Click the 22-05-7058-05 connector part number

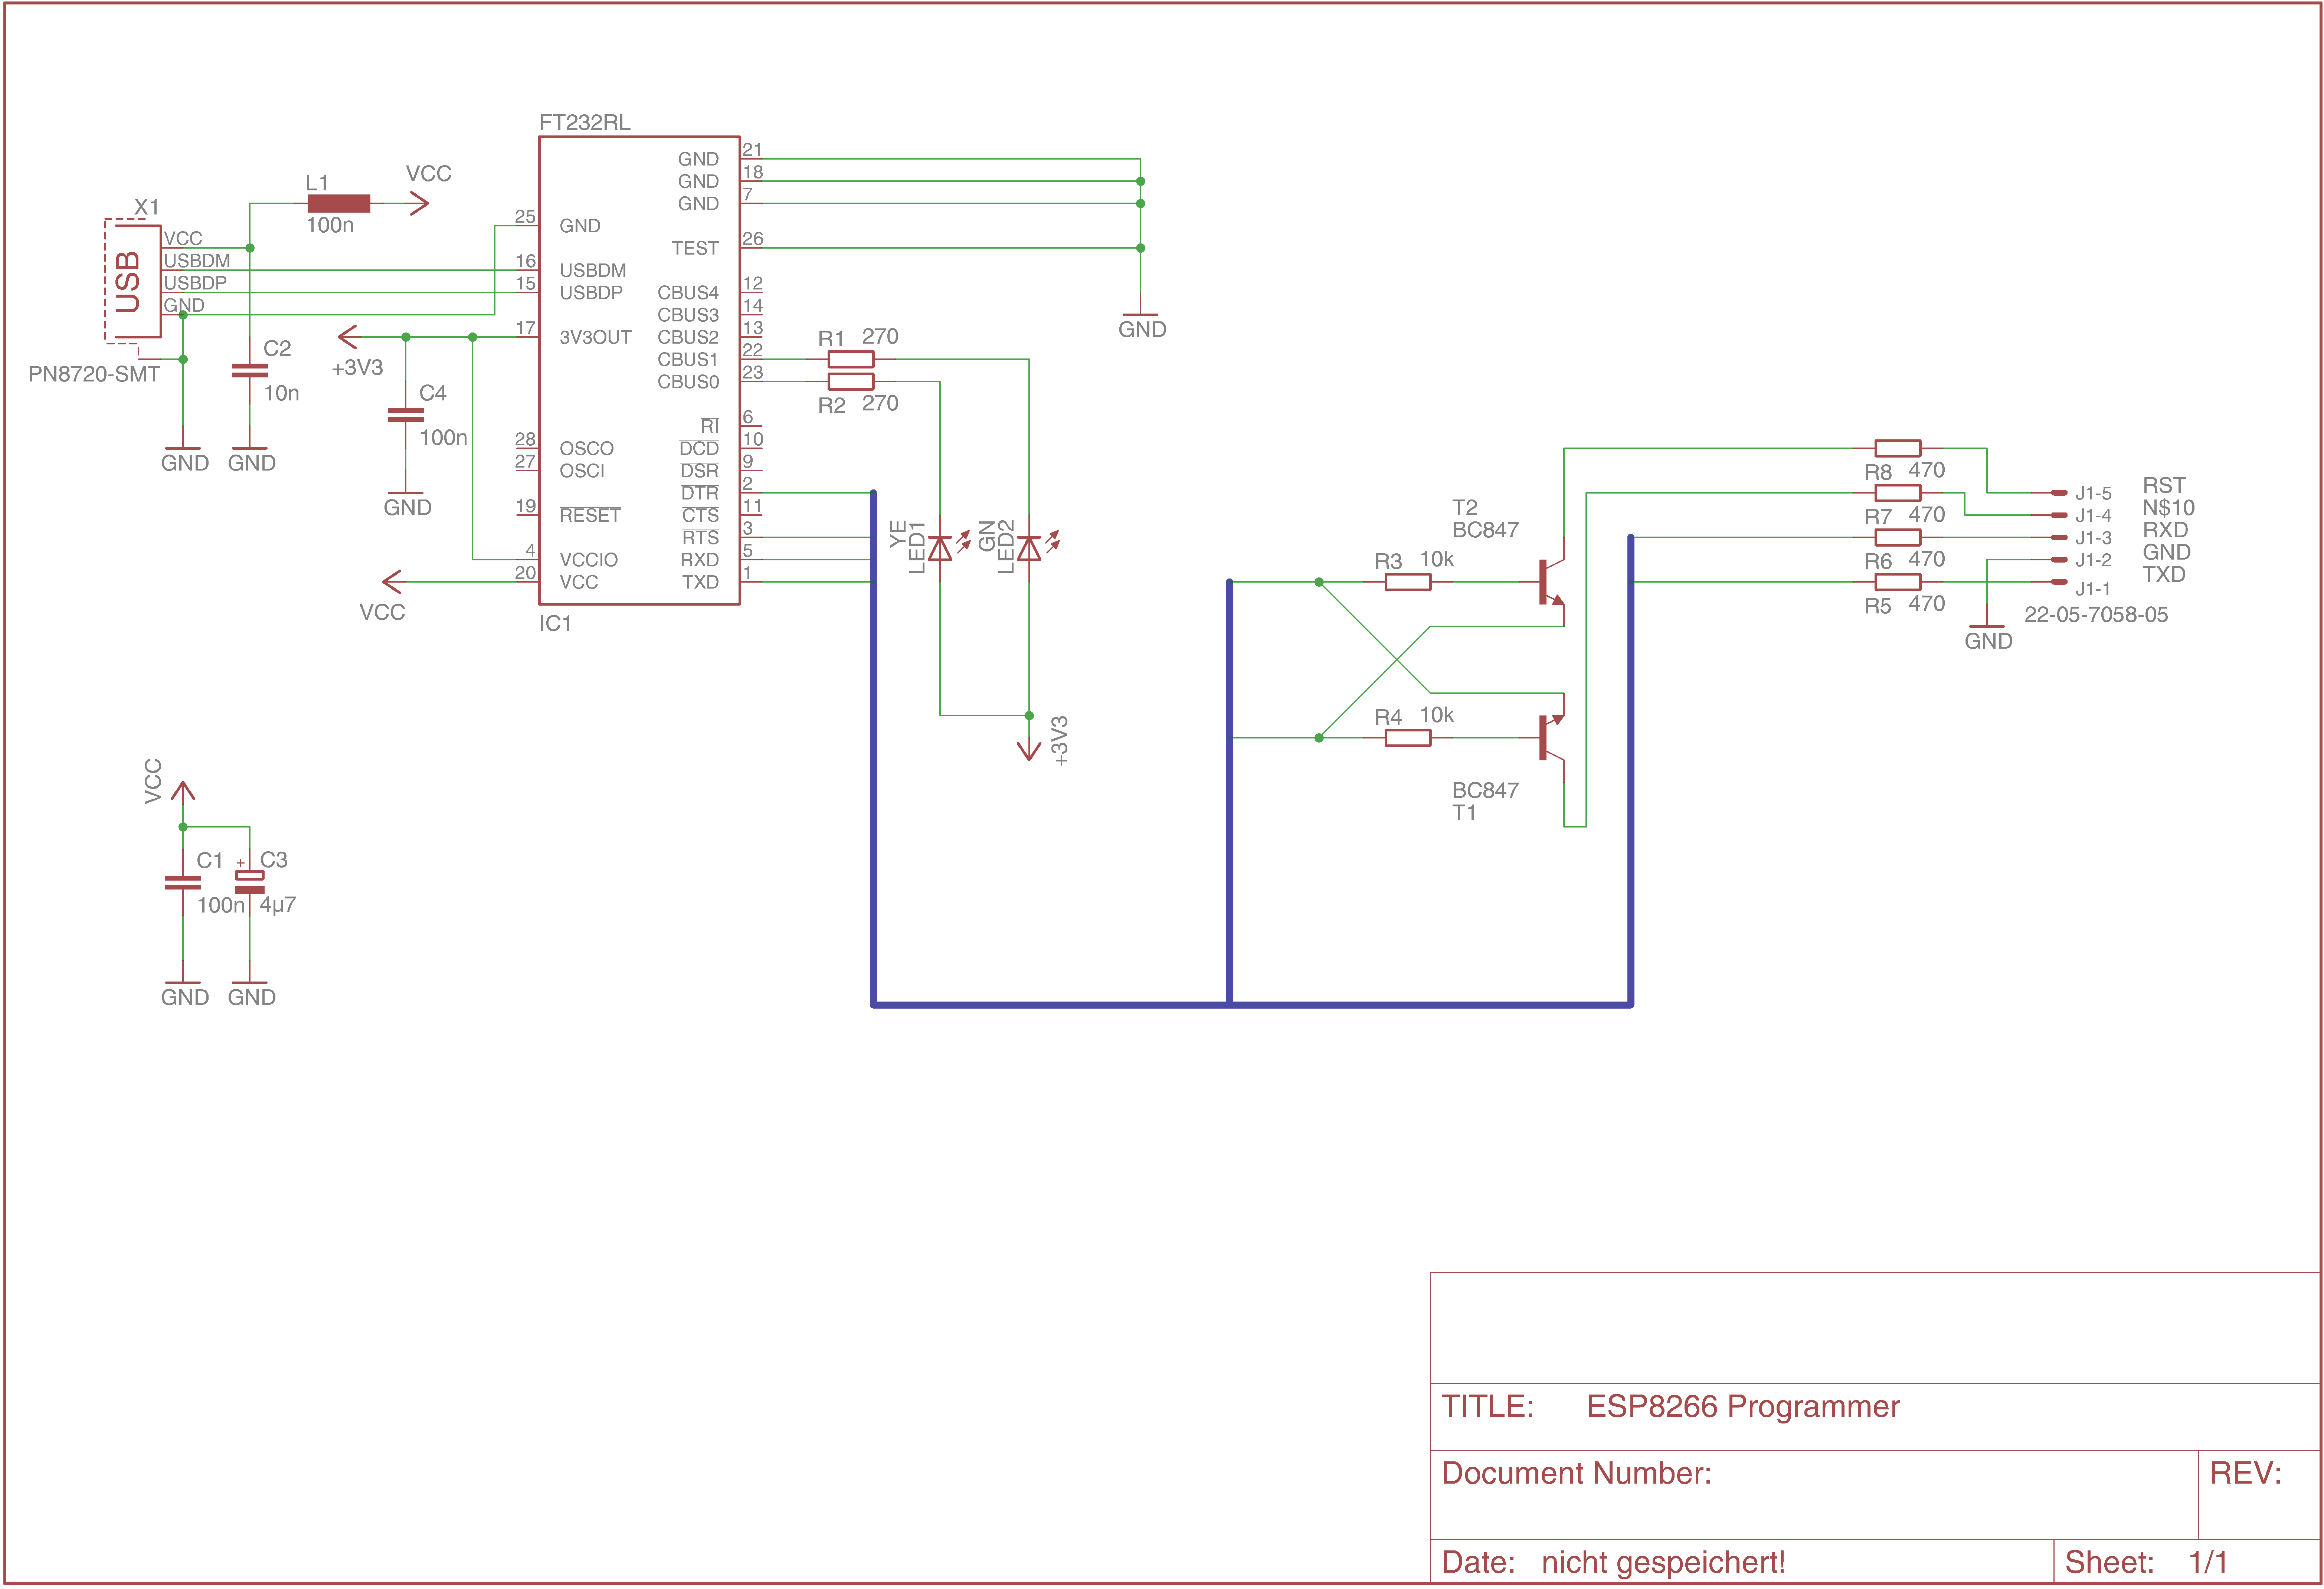point(2096,614)
